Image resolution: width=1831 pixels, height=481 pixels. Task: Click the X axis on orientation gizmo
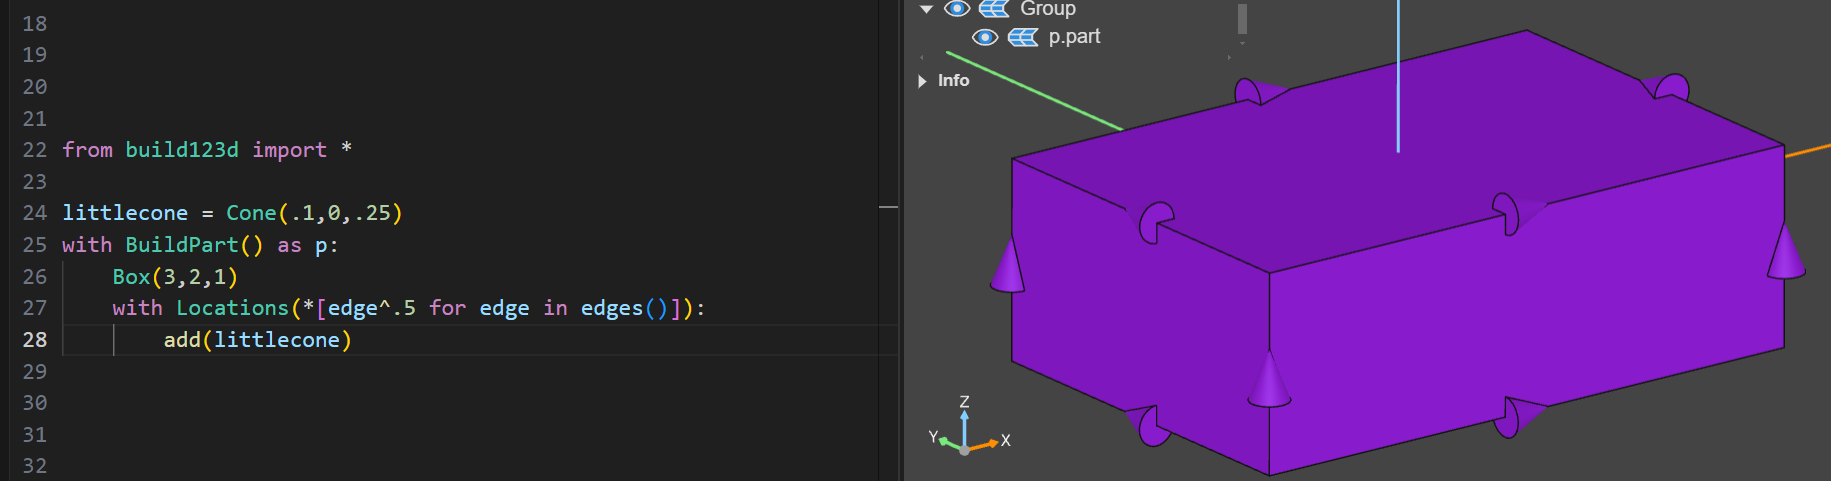[x=1005, y=440]
